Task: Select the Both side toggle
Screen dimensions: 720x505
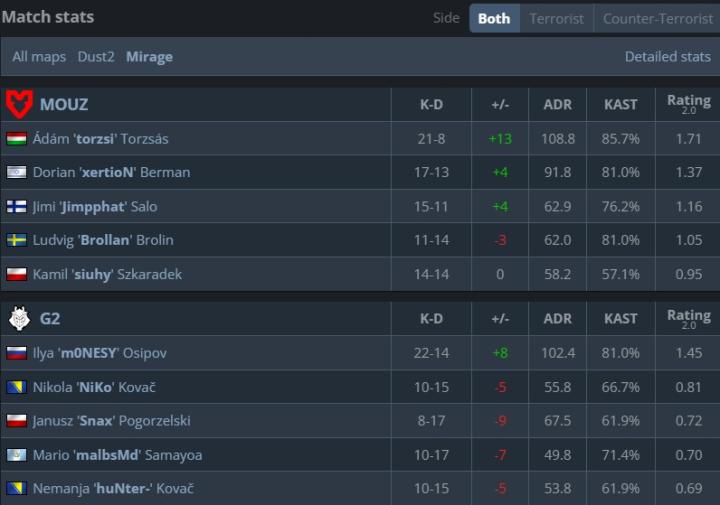Action: coord(494,18)
